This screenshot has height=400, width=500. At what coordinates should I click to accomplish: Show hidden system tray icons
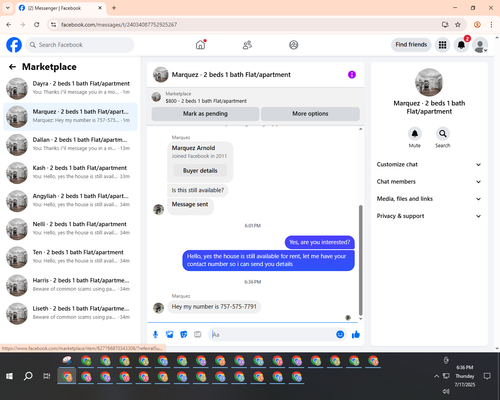[x=436, y=376]
